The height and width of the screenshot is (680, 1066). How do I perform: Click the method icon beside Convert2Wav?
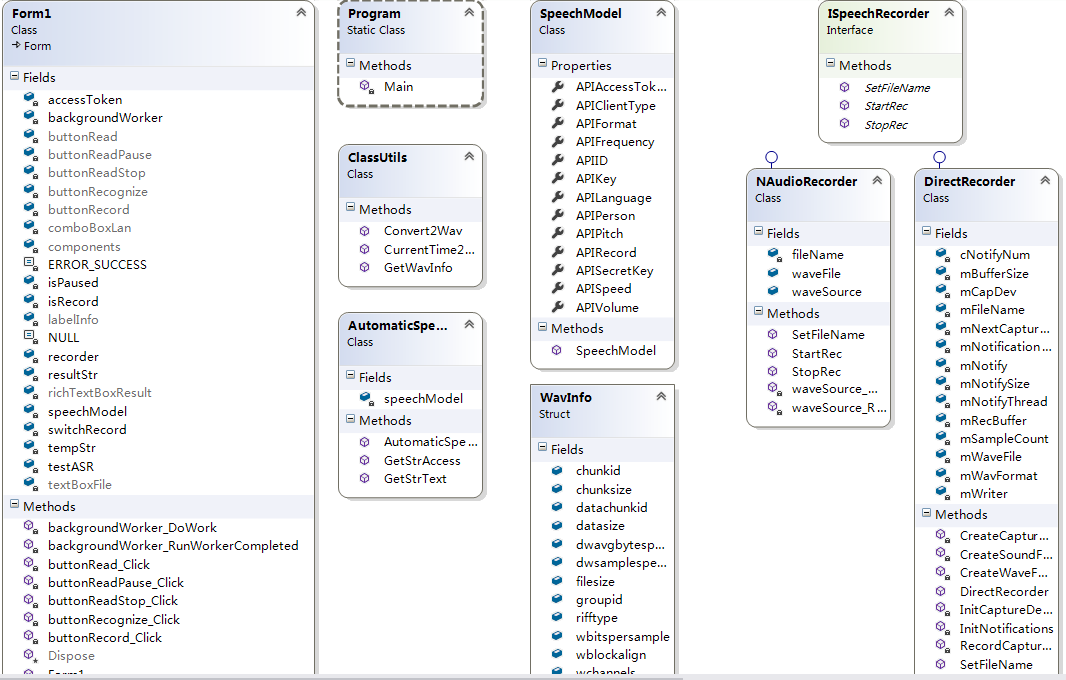pyautogui.click(x=365, y=231)
